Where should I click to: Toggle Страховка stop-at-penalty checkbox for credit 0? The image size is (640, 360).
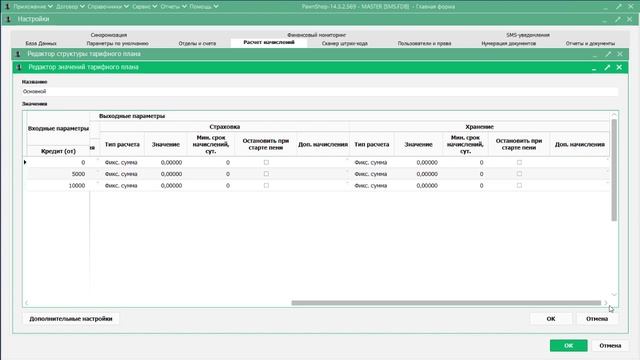266,162
